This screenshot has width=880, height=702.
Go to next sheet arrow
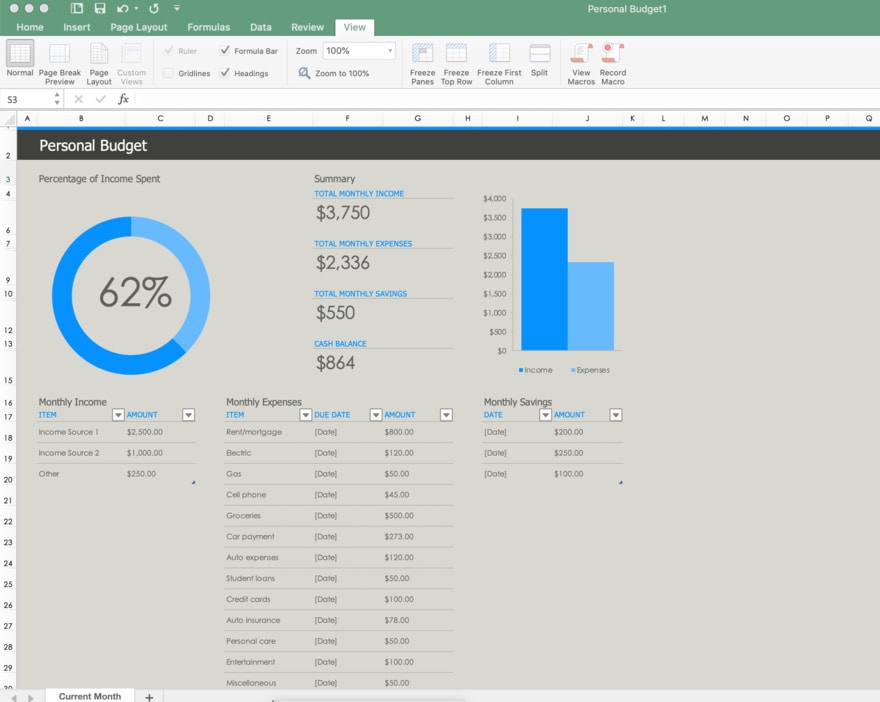(31, 698)
